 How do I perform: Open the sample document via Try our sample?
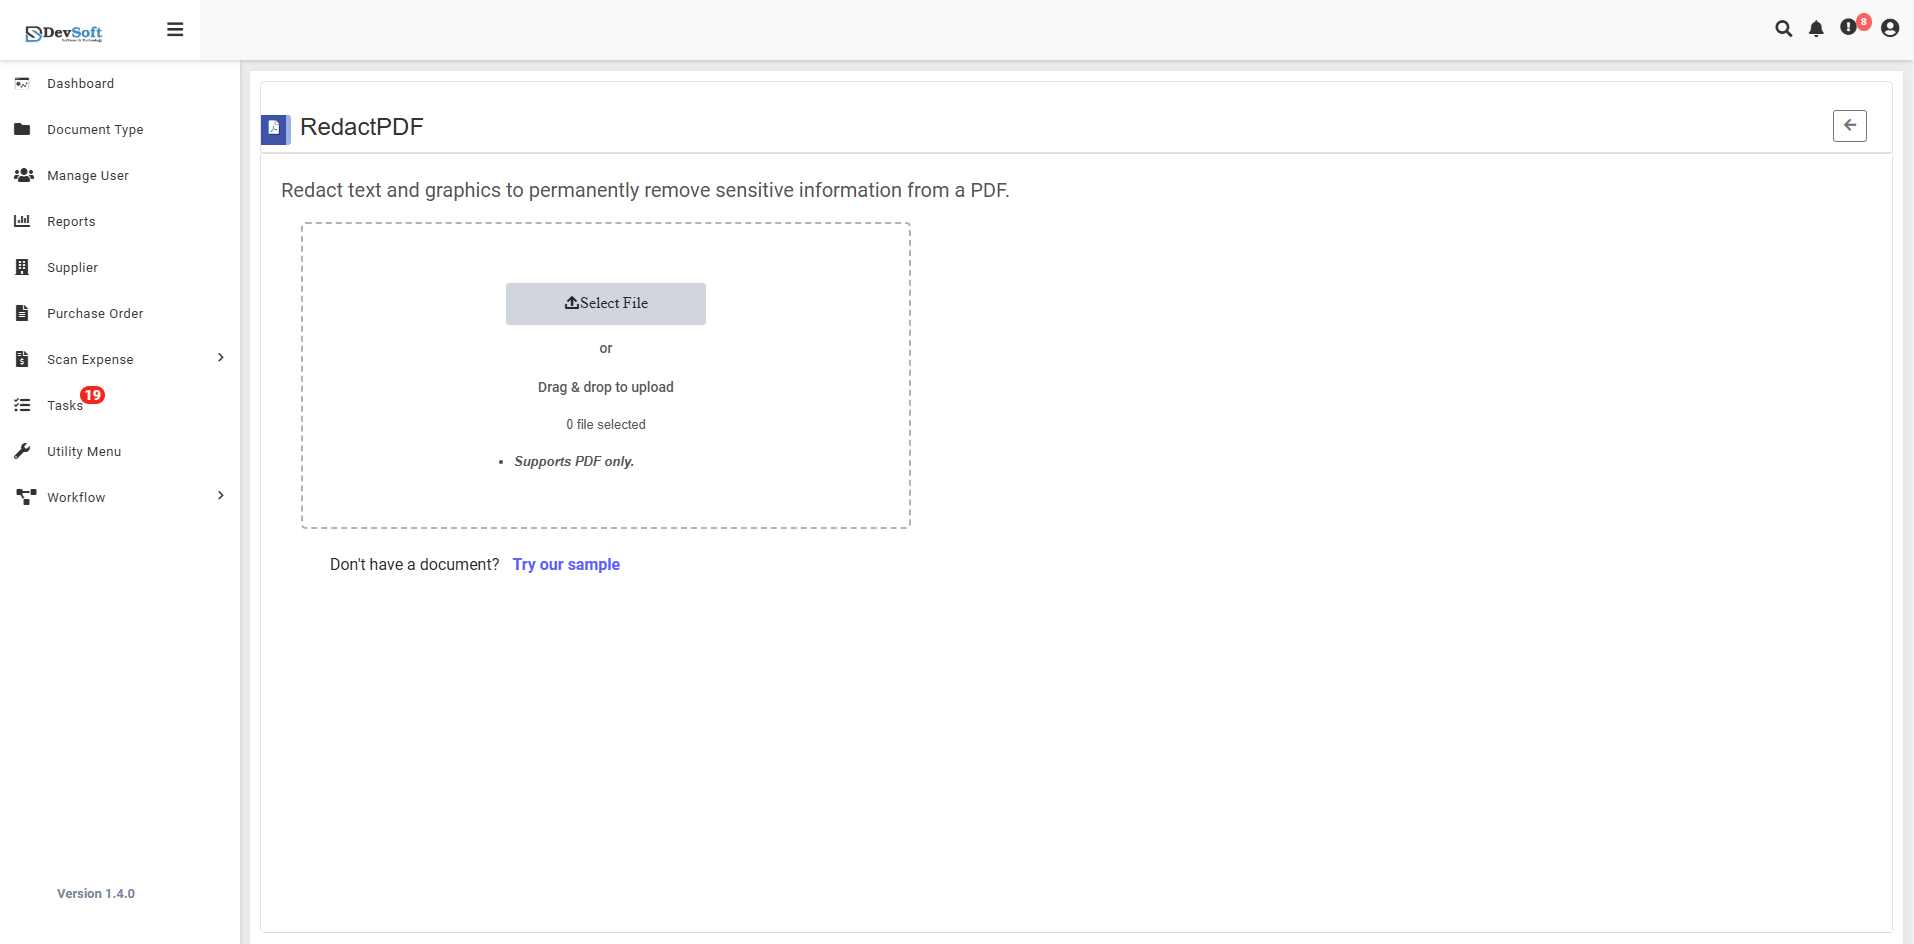coord(566,564)
